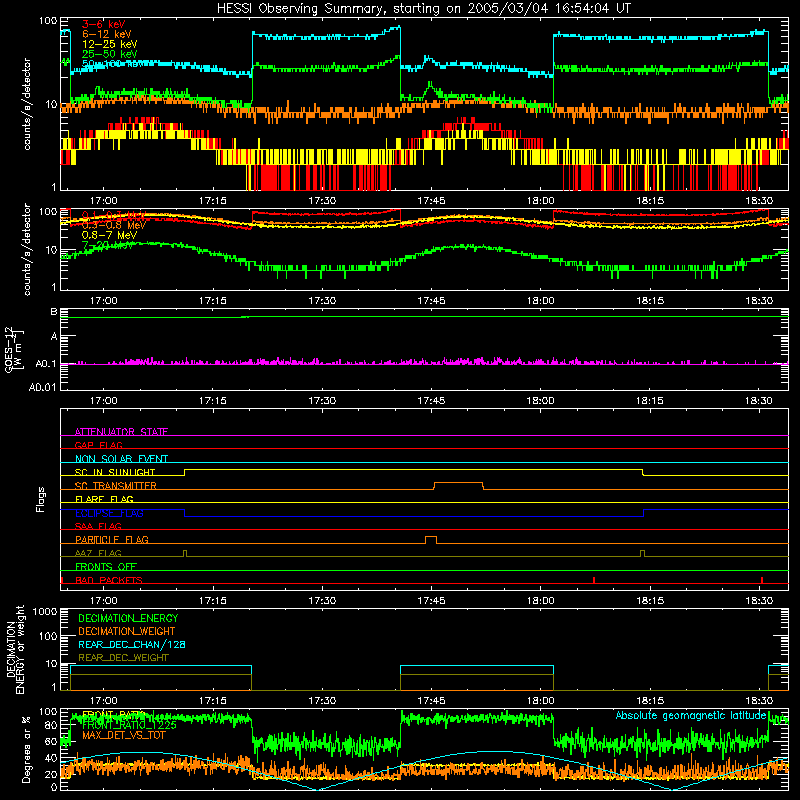Select the ATTENUATOR_STATE flag label

121,432
